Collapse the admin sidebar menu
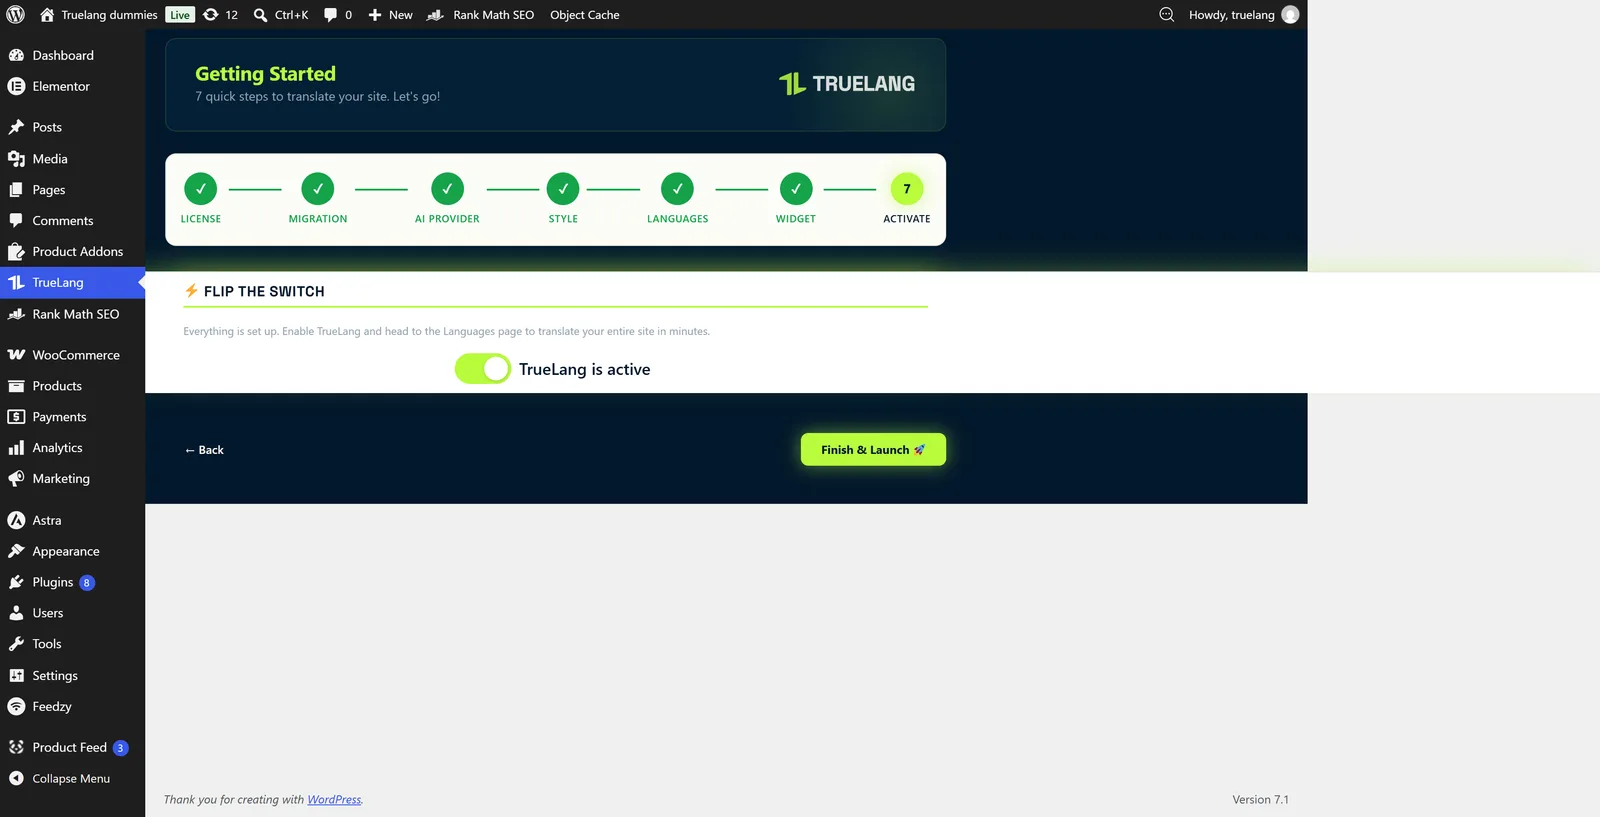The height and width of the screenshot is (817, 1600). (x=72, y=779)
